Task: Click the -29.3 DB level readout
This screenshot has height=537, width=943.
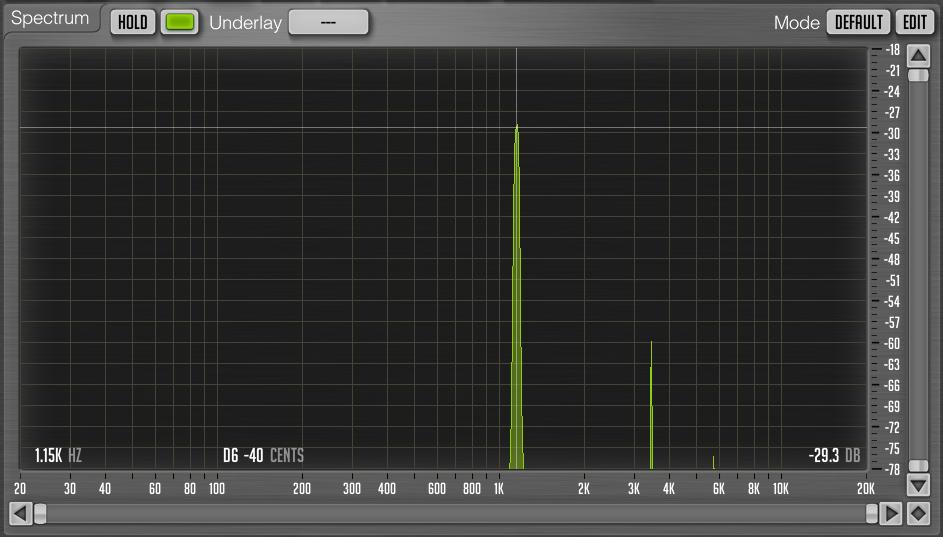Action: [834, 456]
